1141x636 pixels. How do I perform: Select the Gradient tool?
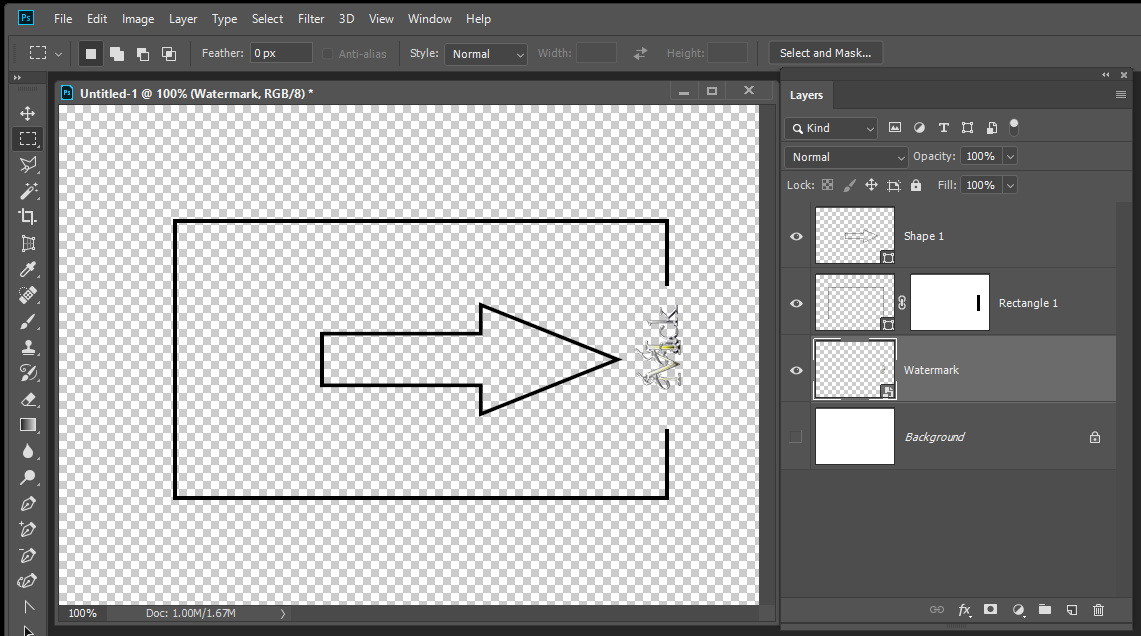coord(28,425)
